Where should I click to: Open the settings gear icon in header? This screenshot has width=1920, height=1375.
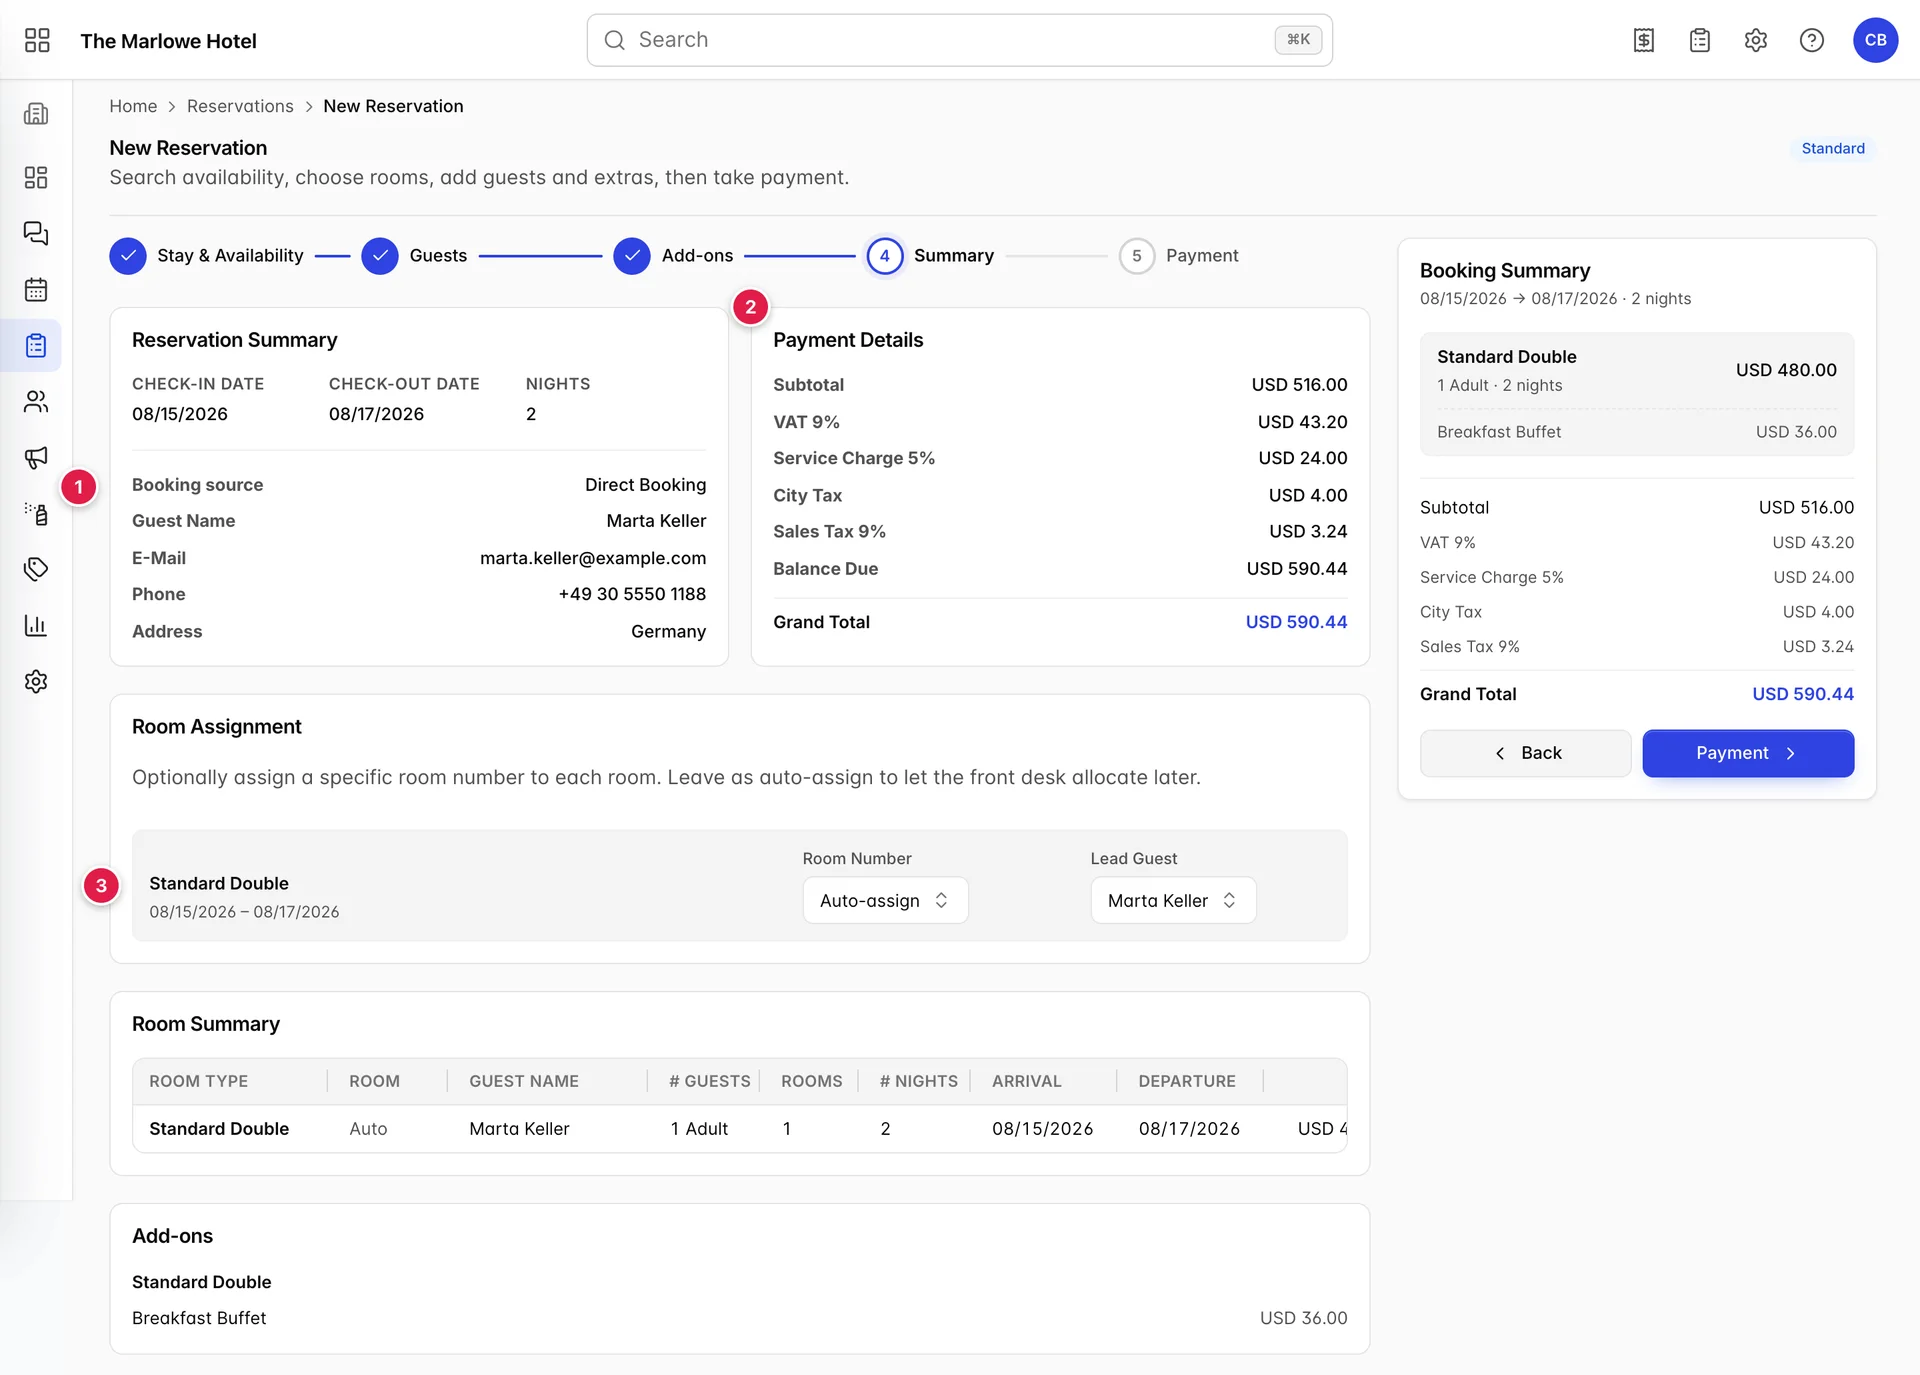pyautogui.click(x=1756, y=40)
